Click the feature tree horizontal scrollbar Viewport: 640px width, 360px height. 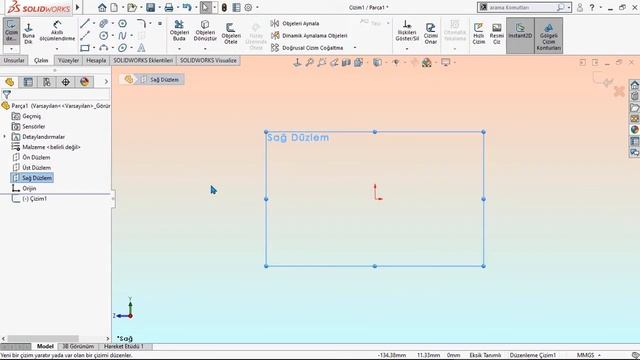point(43,338)
